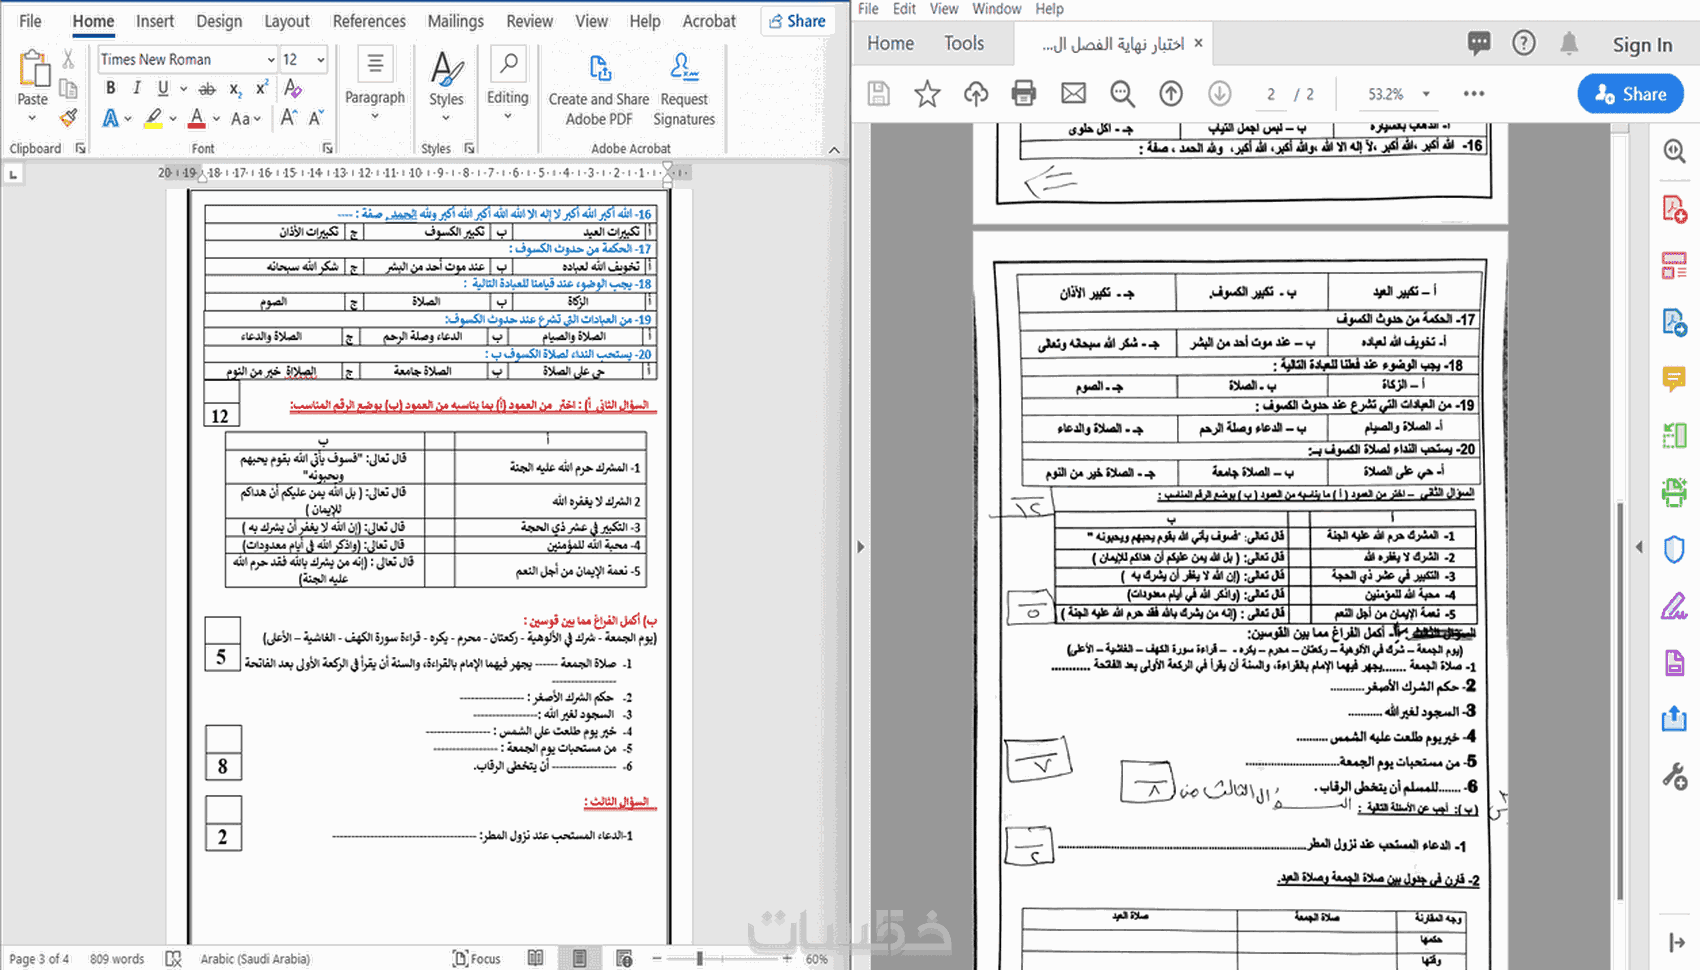This screenshot has width=1700, height=970.
Task: Open More Tools wrench icon in Acrobat panel
Action: tap(1674, 776)
